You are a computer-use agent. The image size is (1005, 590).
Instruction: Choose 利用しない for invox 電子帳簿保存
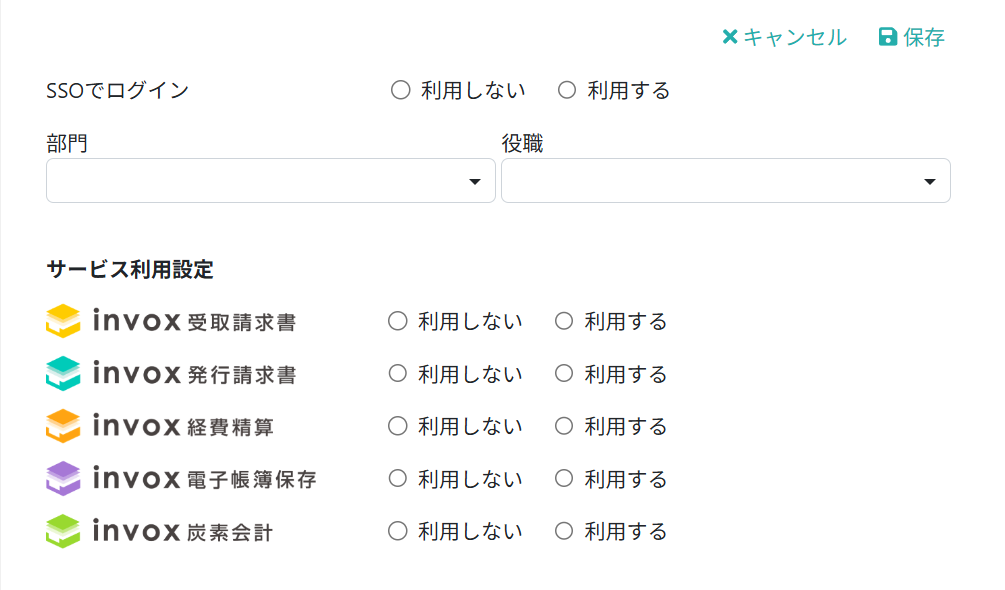(x=398, y=479)
